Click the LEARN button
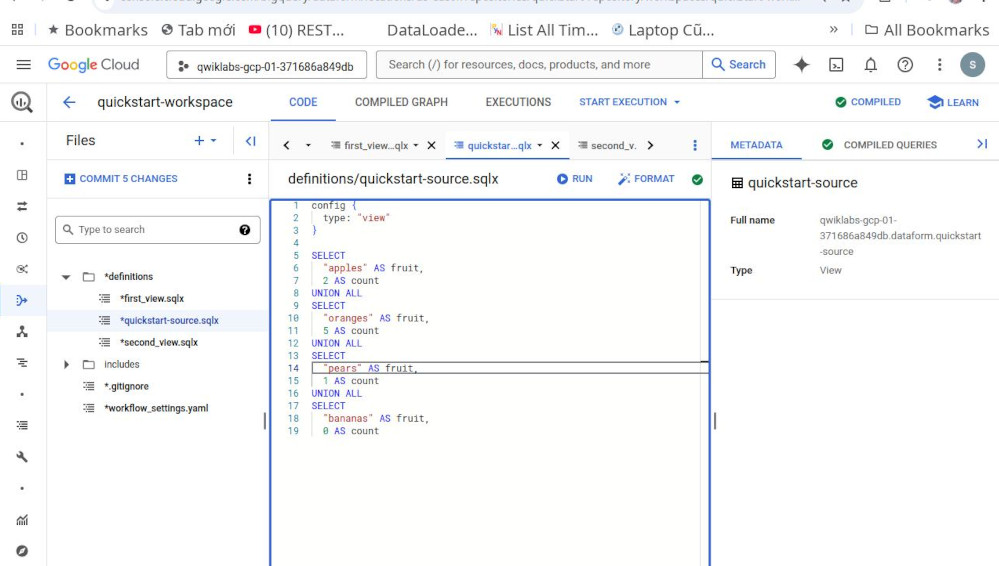 tap(953, 102)
